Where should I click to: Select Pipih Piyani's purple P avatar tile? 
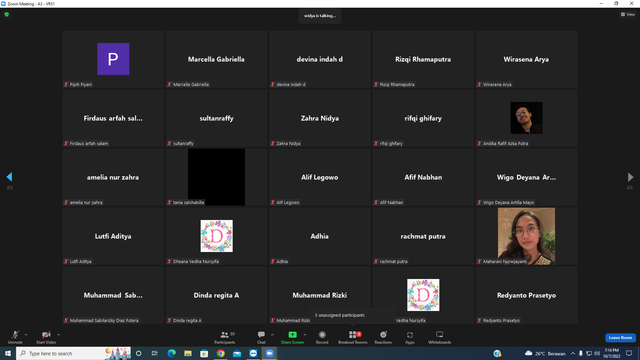click(113, 59)
